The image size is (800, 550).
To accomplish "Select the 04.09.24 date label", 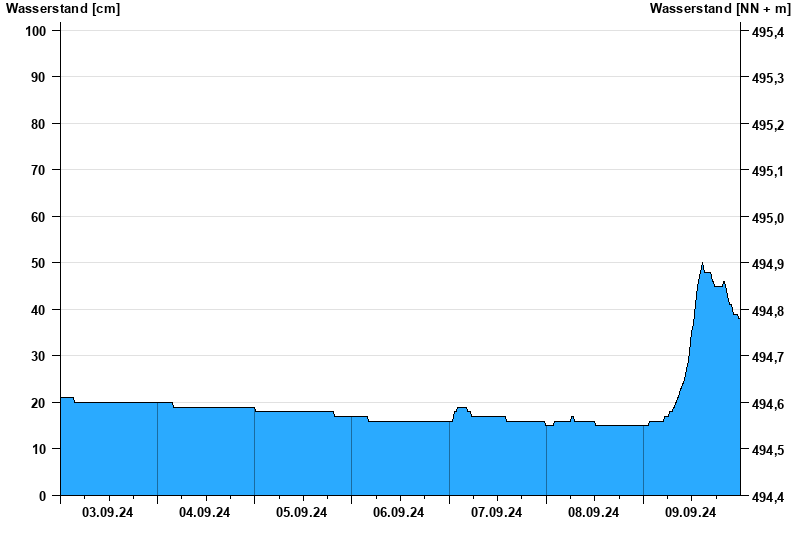I will pyautogui.click(x=205, y=513).
